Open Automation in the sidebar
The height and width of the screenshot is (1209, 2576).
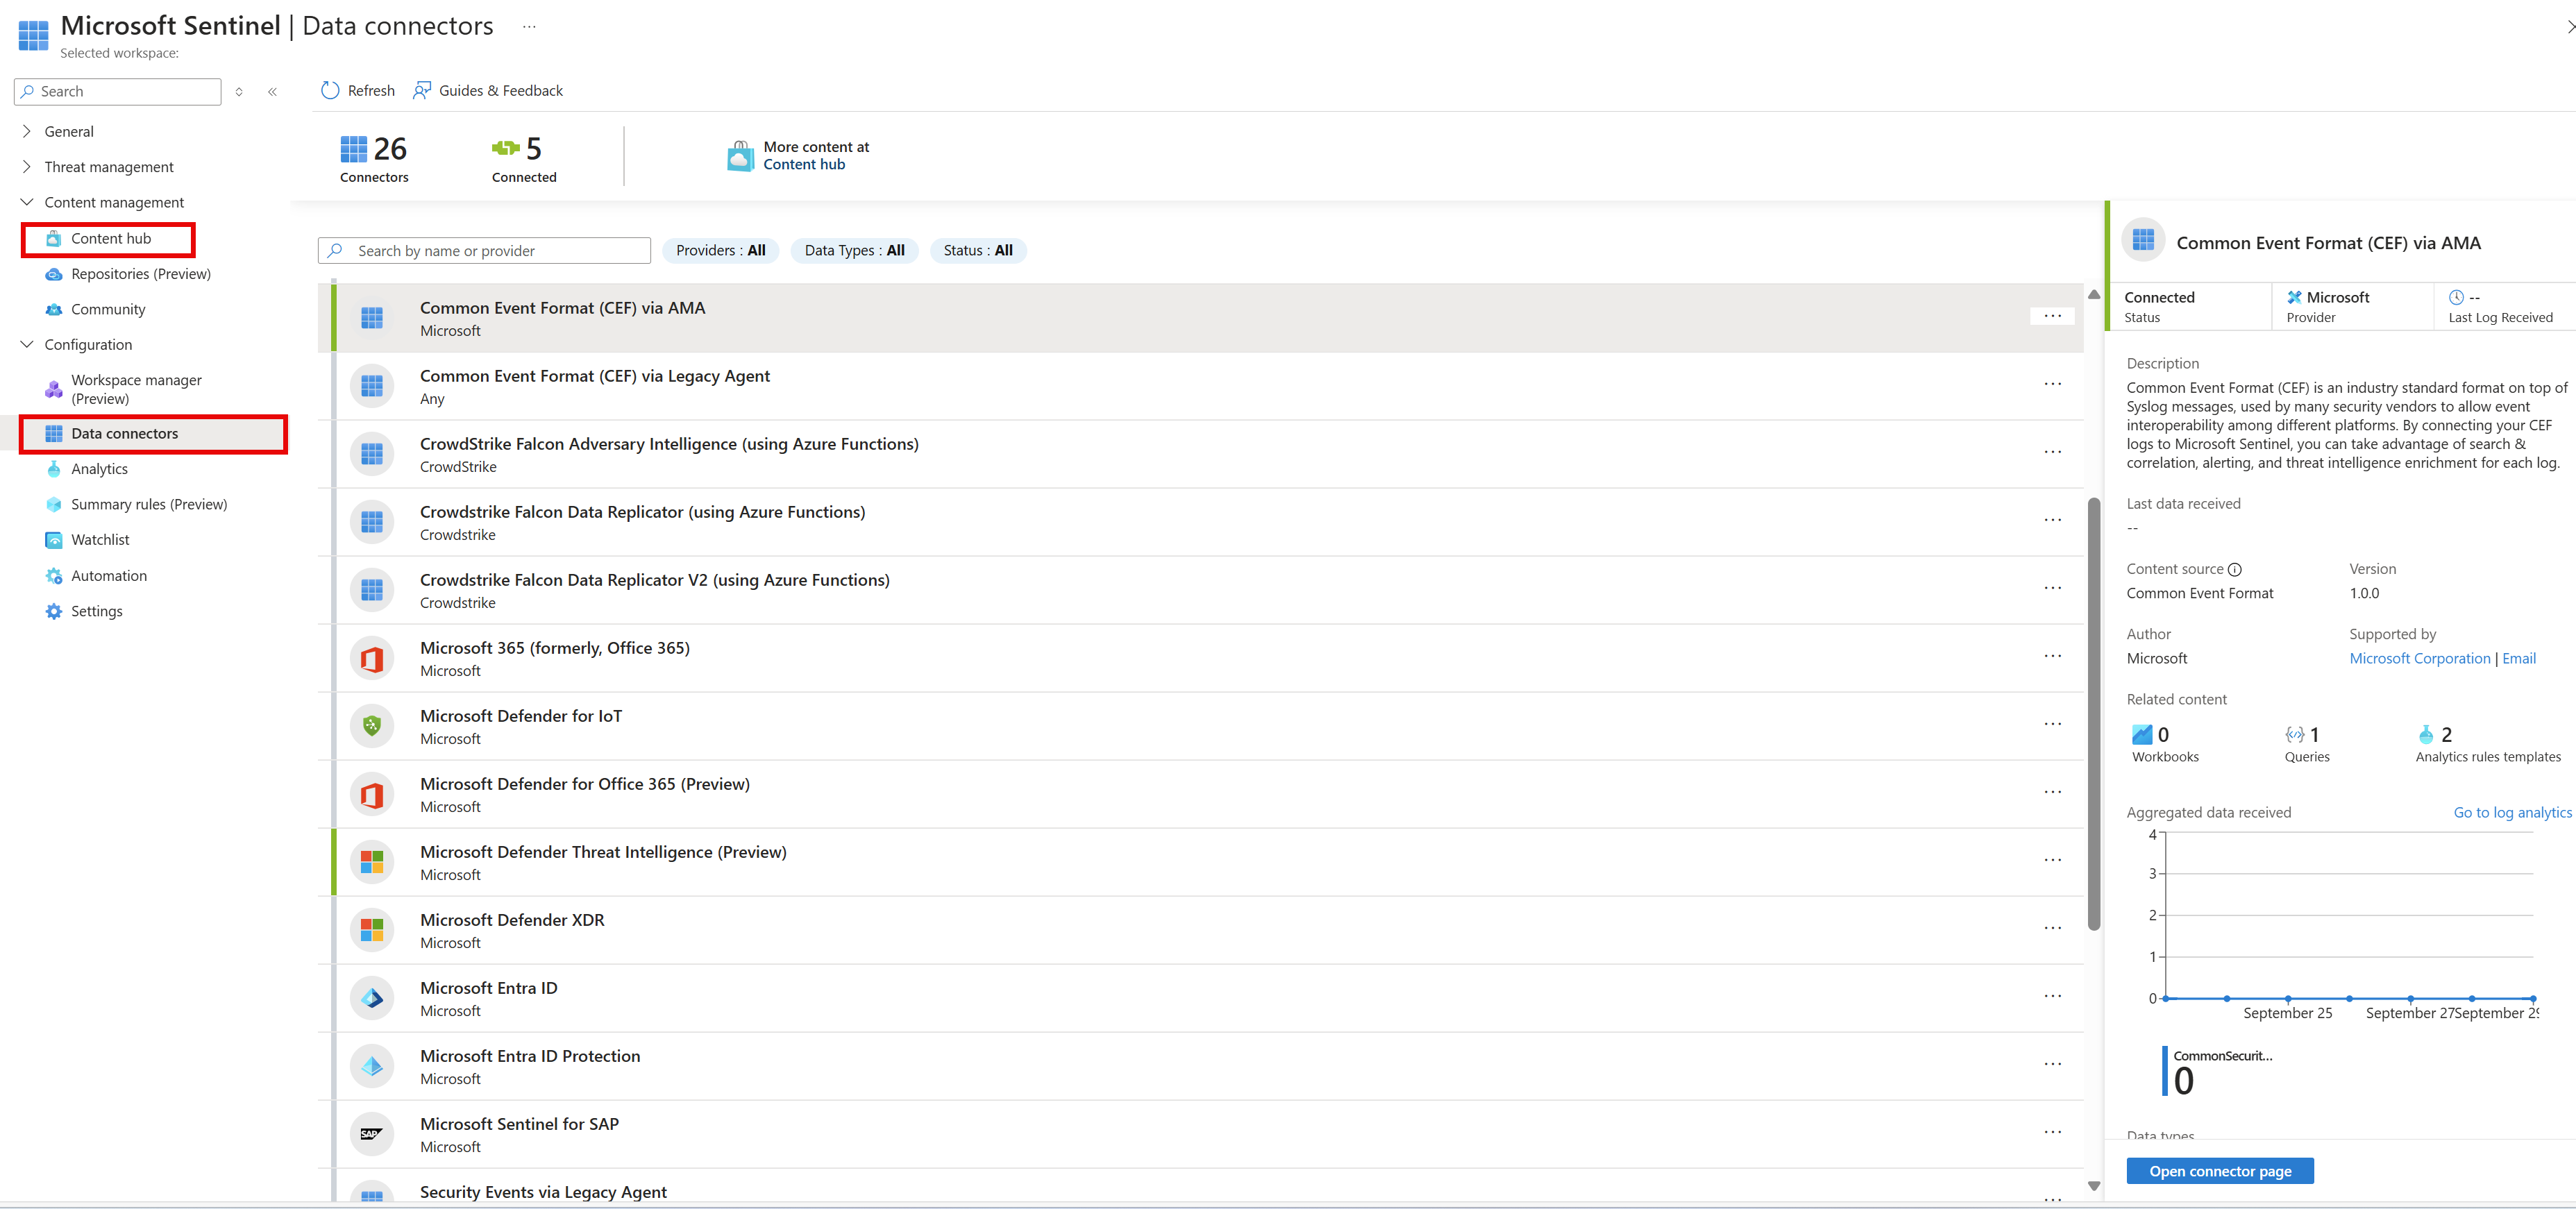[109, 576]
